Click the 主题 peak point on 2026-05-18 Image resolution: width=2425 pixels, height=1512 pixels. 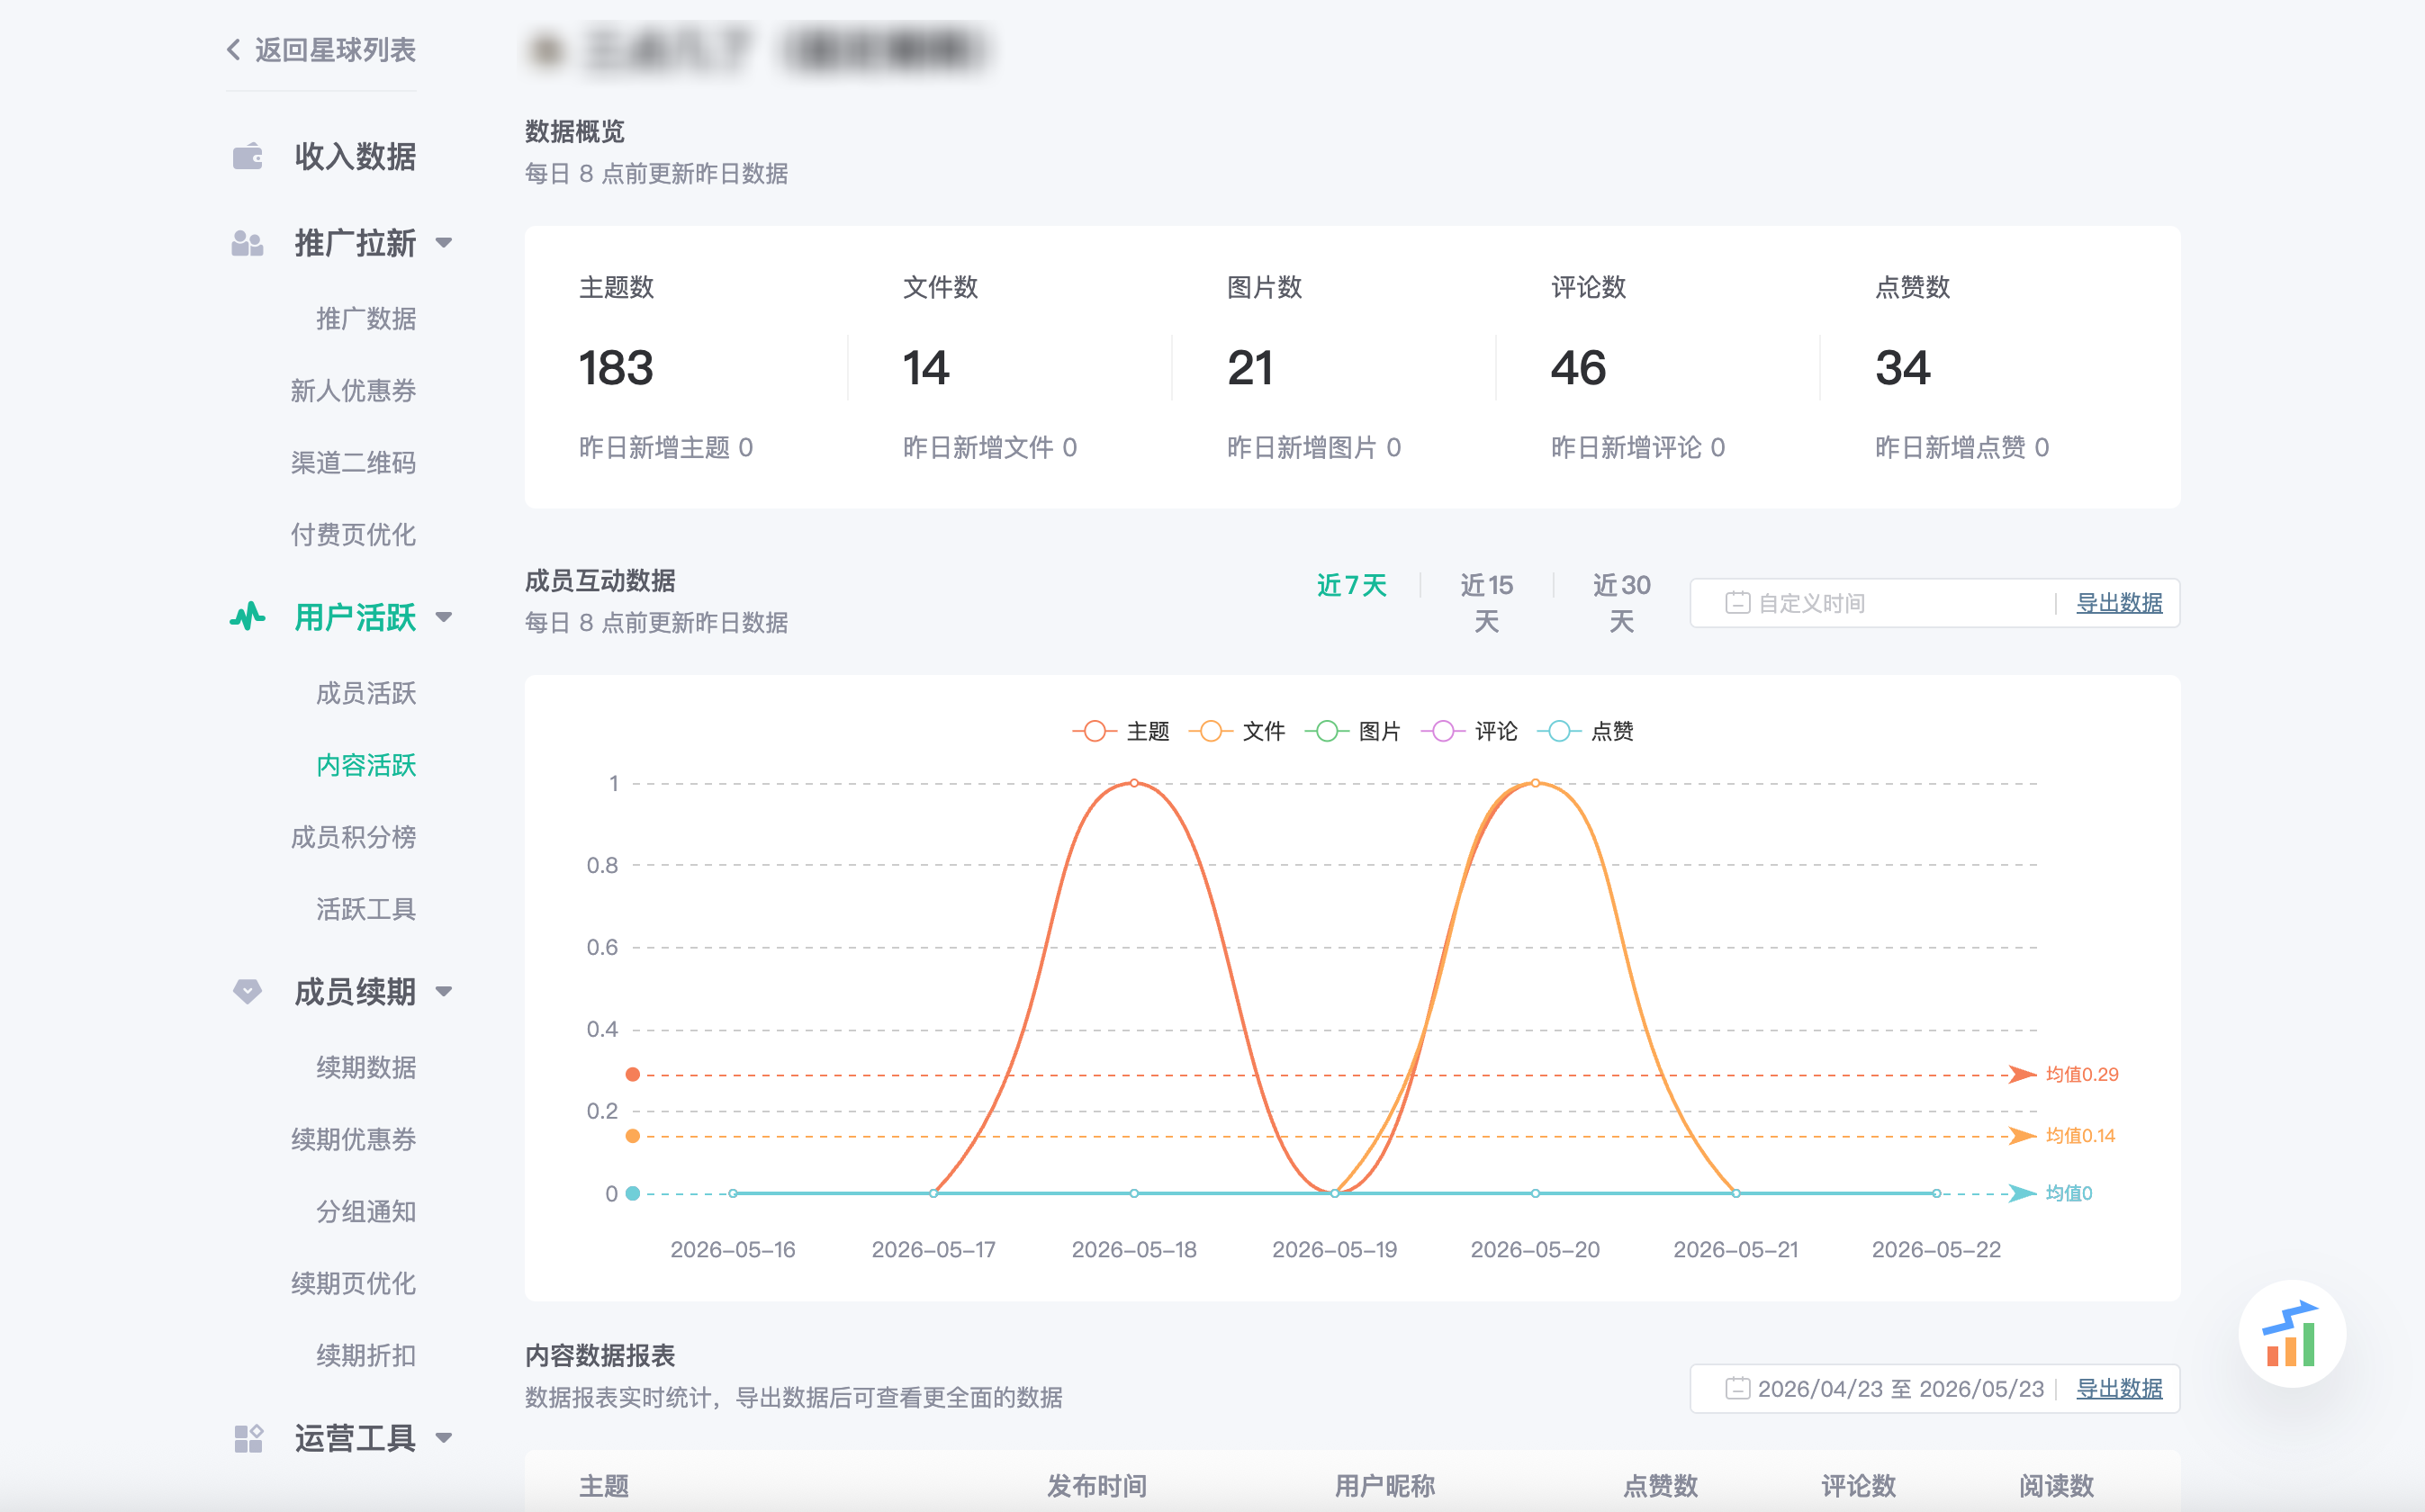(1134, 783)
